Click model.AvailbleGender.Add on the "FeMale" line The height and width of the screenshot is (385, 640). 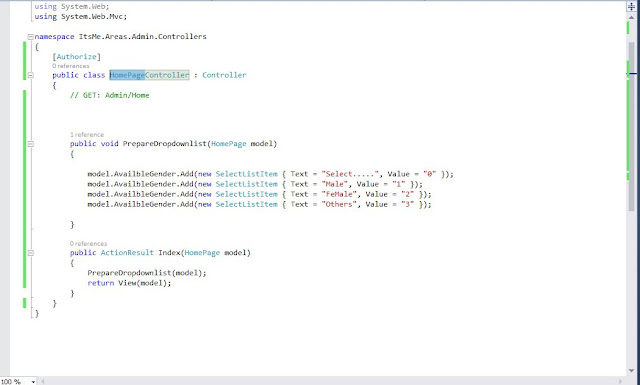coord(140,194)
